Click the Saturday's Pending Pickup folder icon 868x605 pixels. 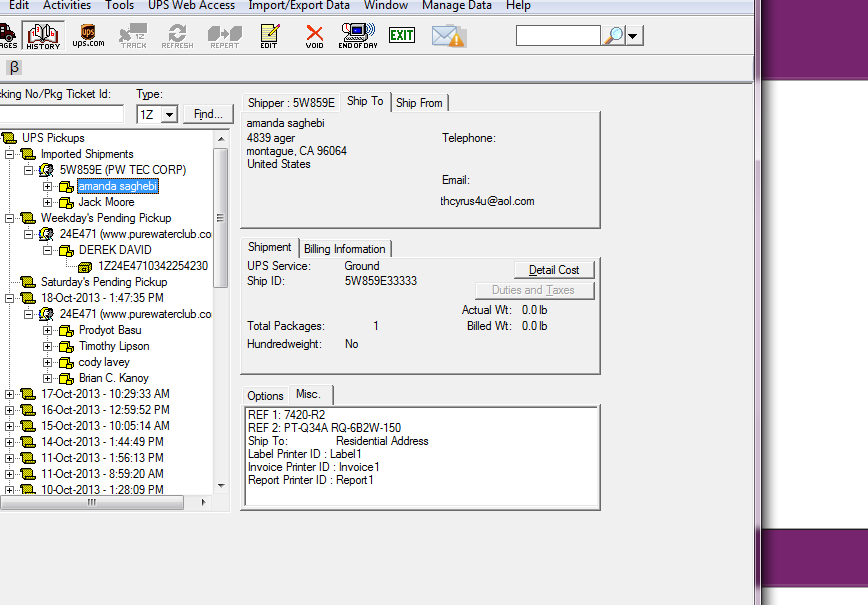tap(28, 282)
